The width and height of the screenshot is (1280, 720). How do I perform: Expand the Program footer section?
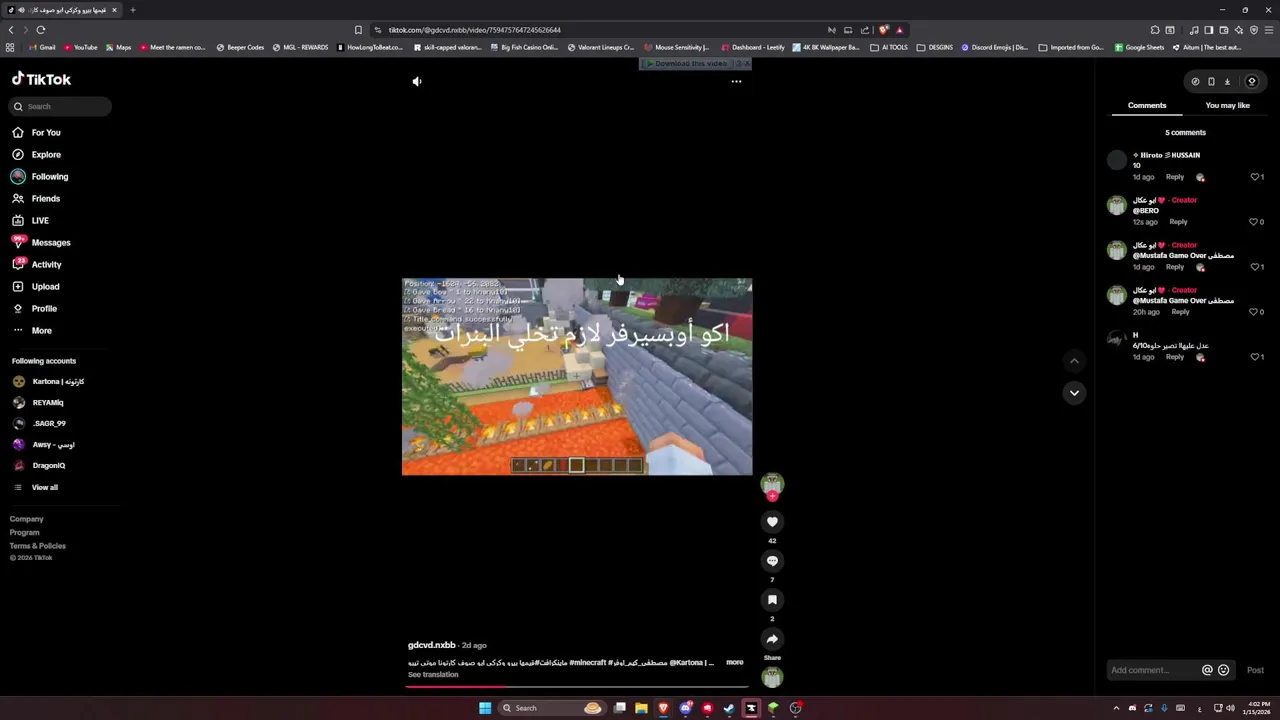coord(25,533)
